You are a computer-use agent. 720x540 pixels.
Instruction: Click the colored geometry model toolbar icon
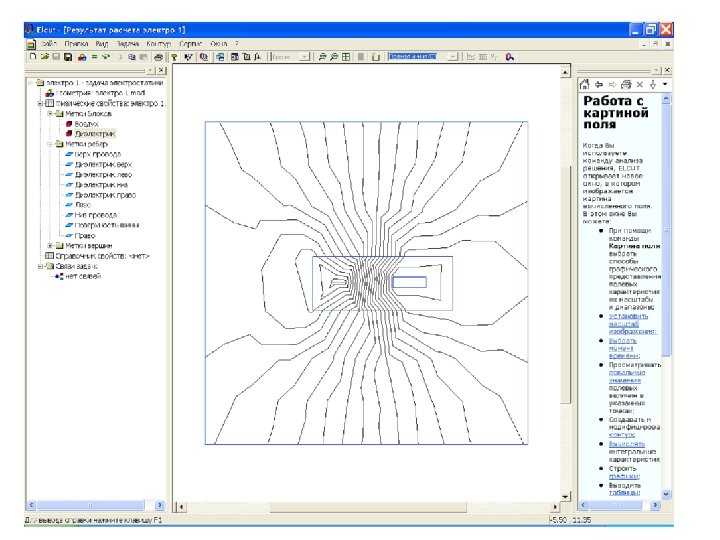pos(82,57)
